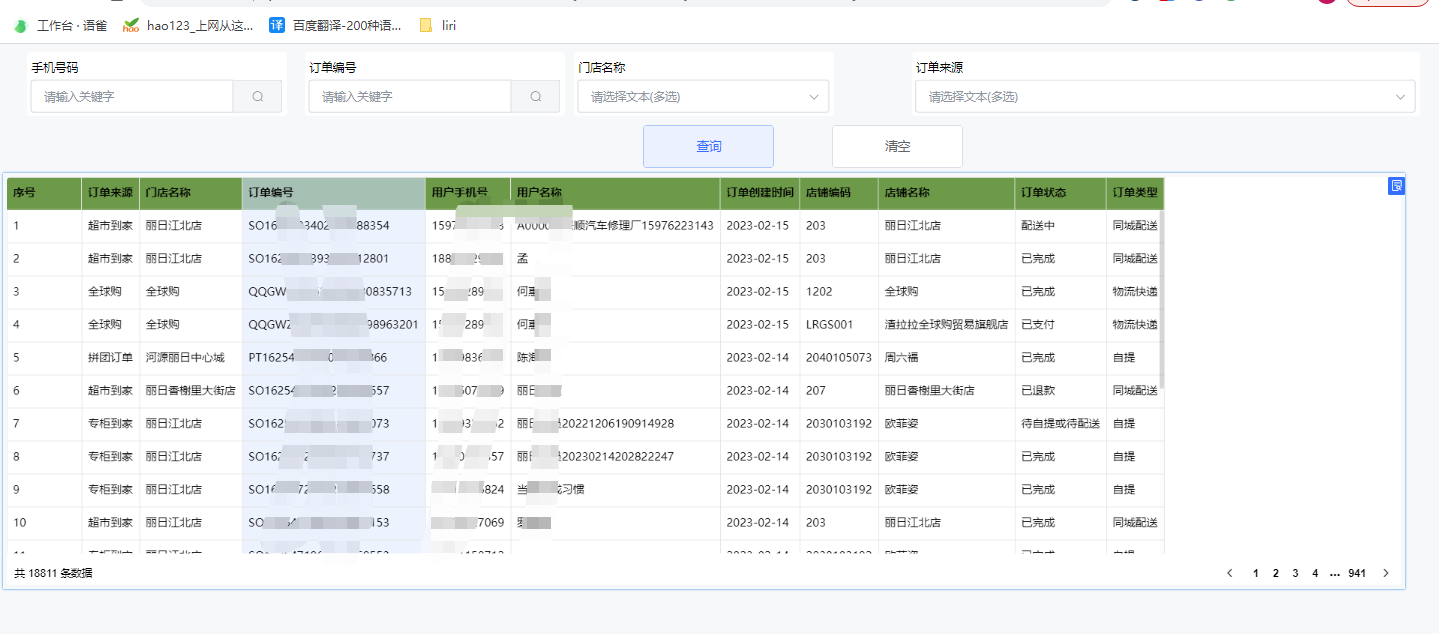
Task: Open the 百度翻译 bookmark
Action: [336, 26]
